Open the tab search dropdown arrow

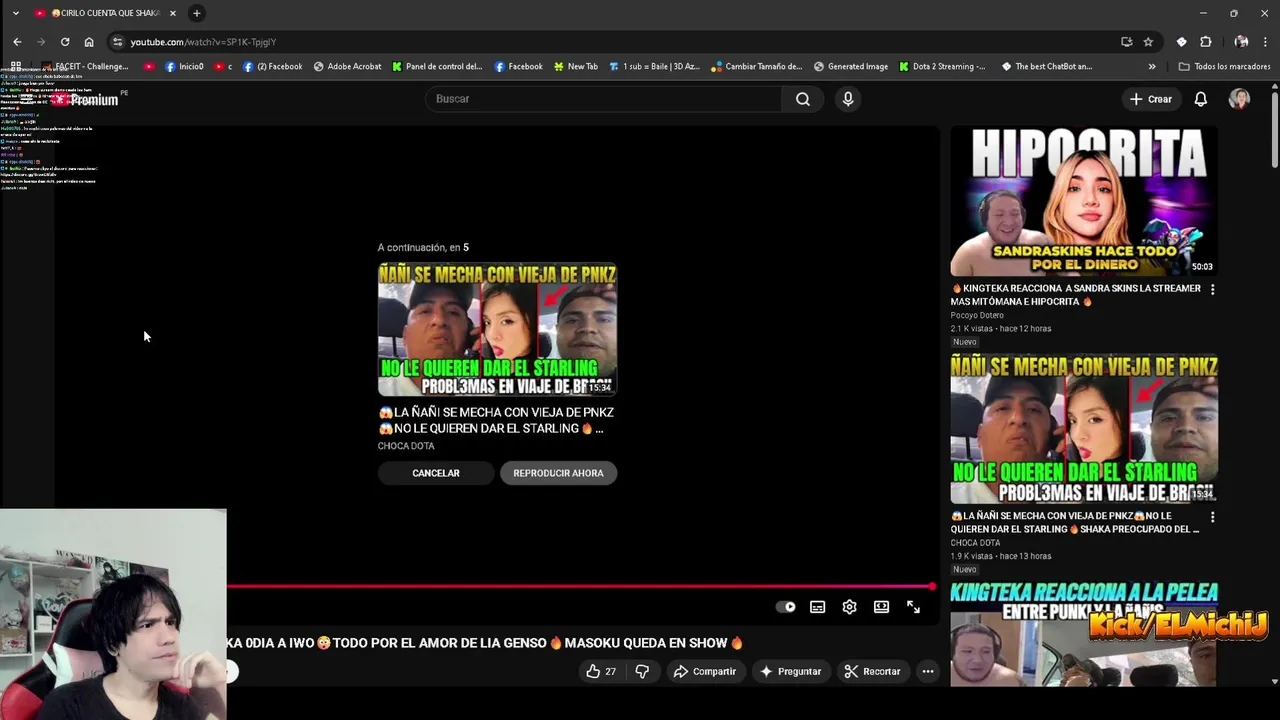[15, 13]
